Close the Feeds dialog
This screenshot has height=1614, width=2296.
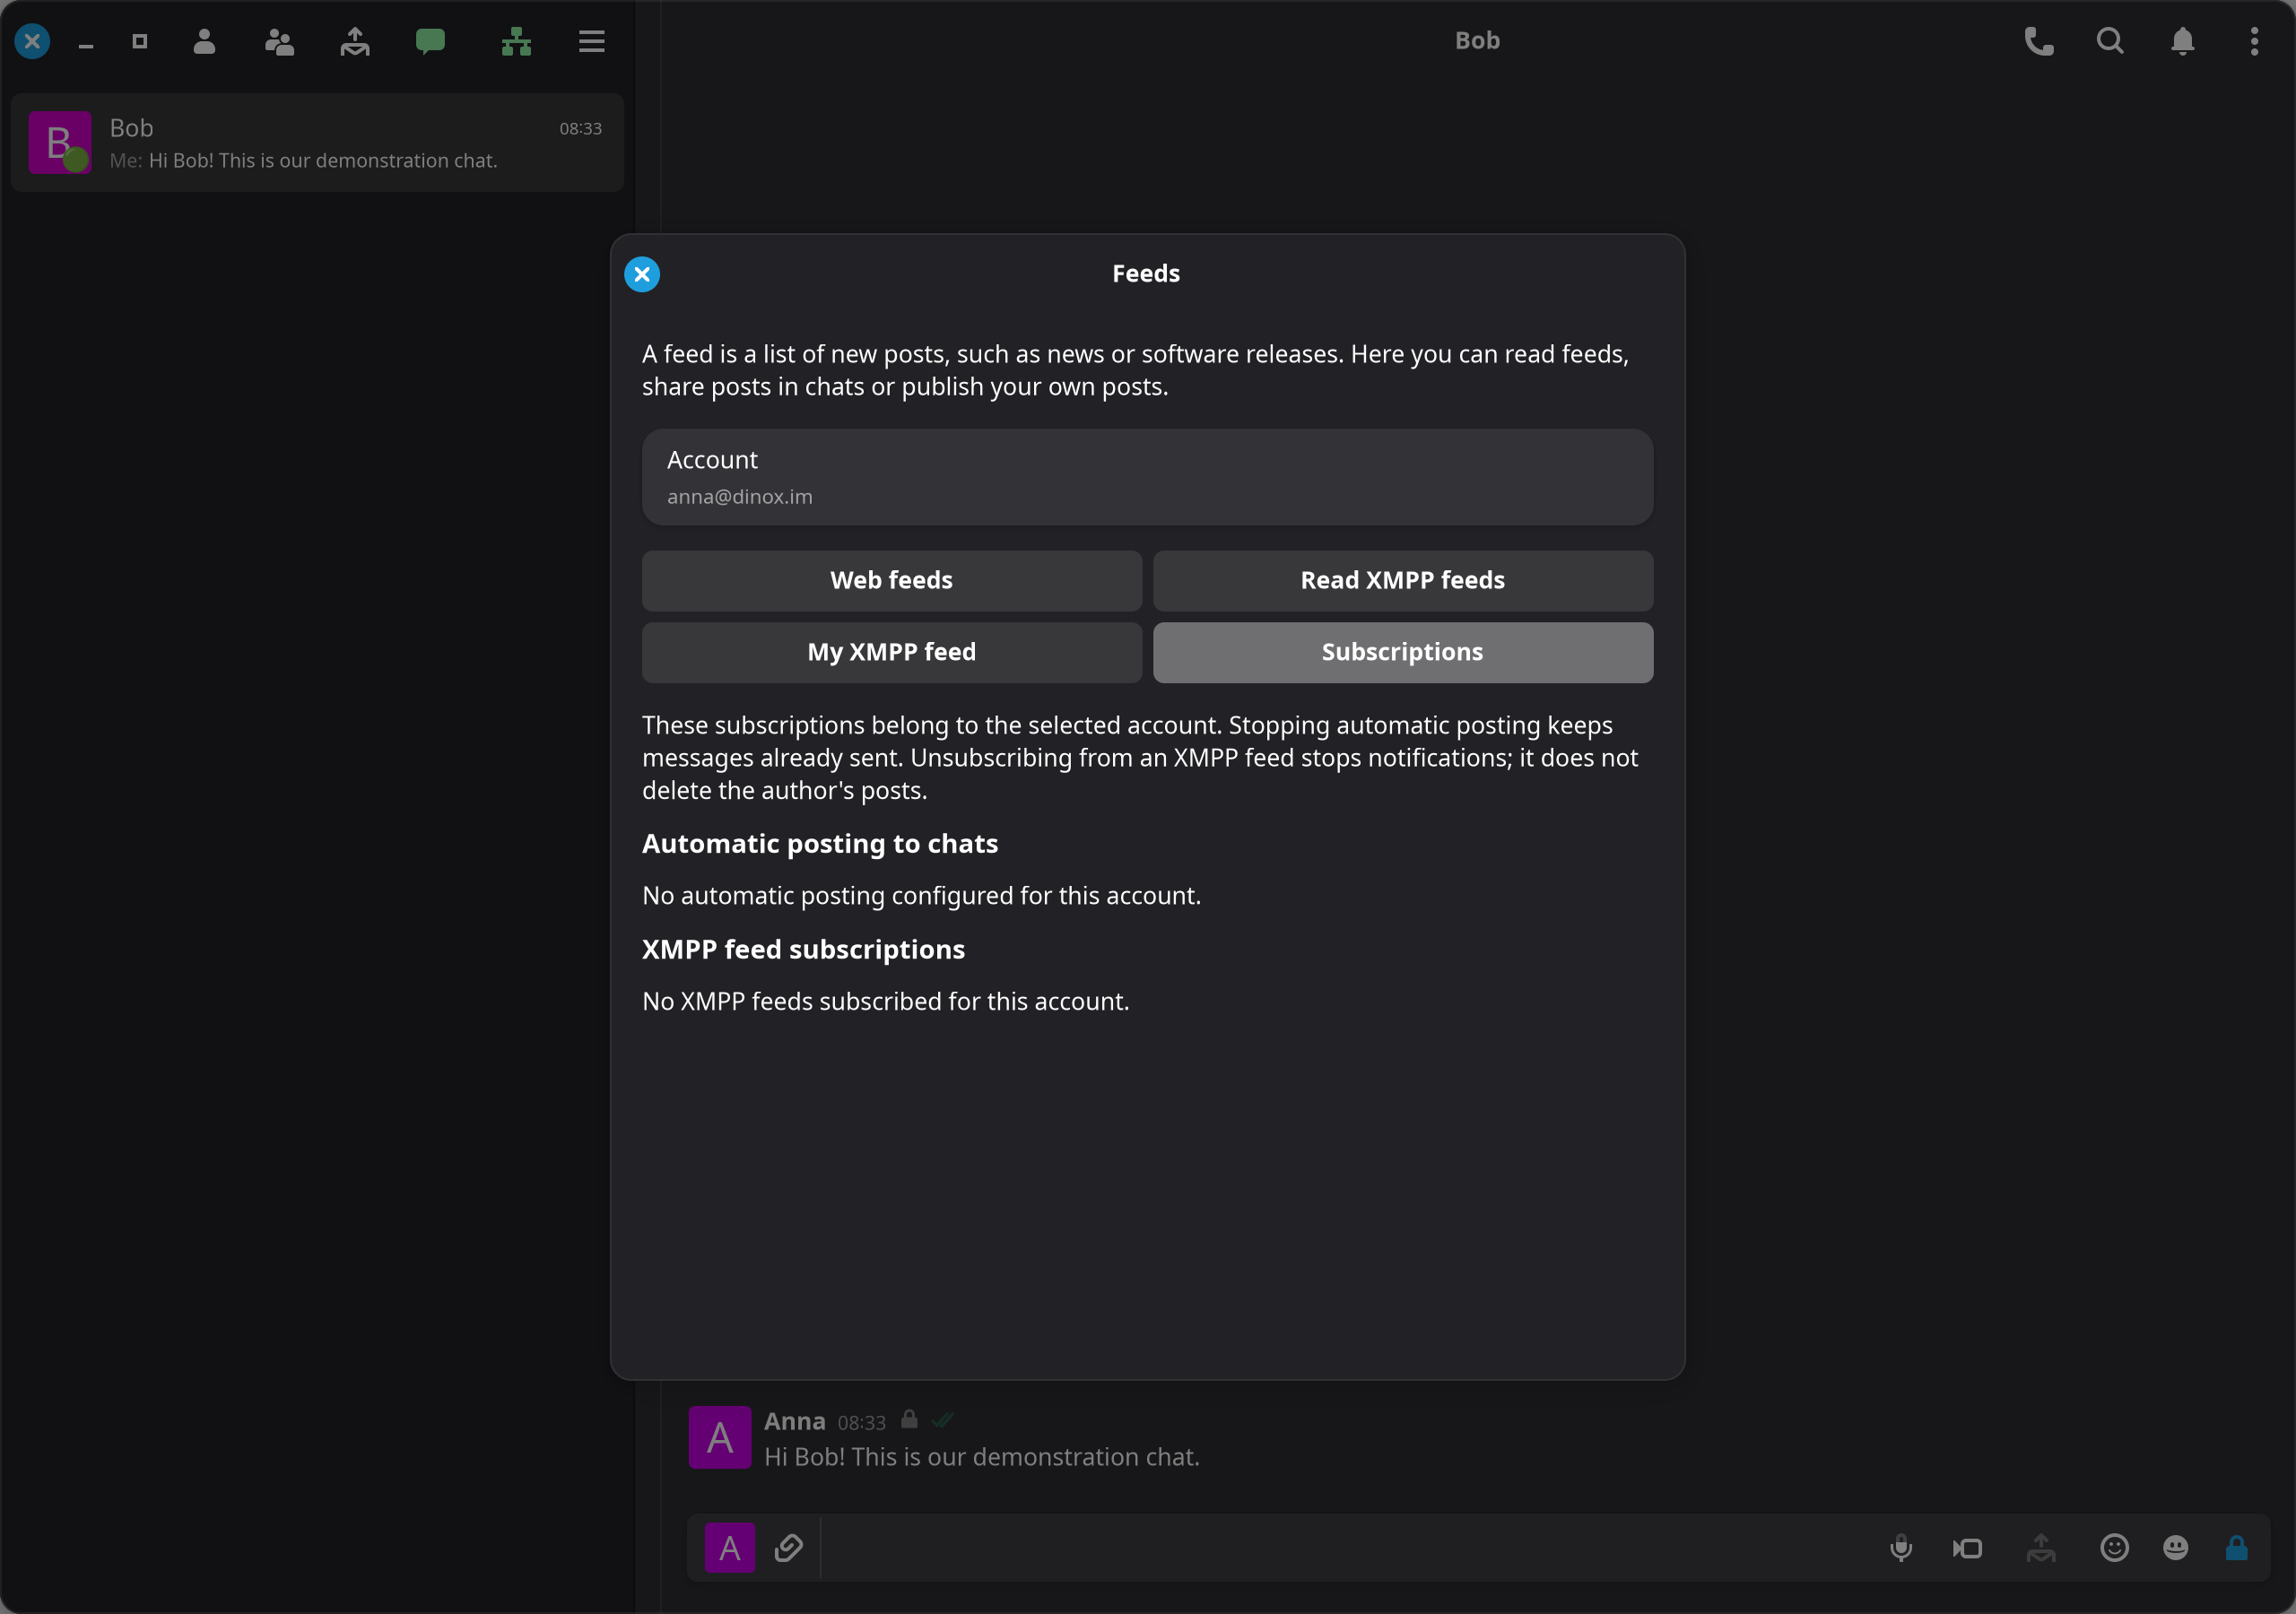tap(642, 274)
